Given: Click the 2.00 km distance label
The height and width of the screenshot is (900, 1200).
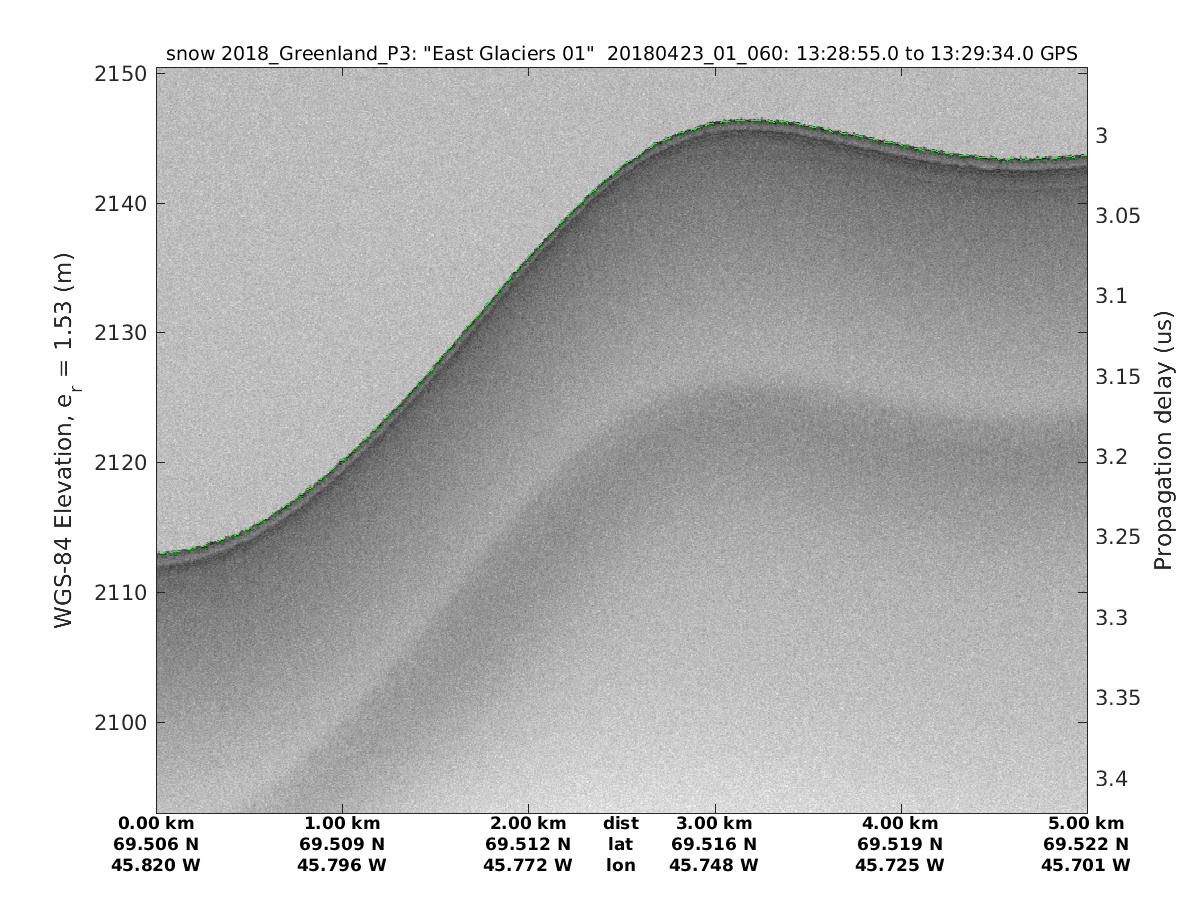Looking at the screenshot, I should pos(528,824).
